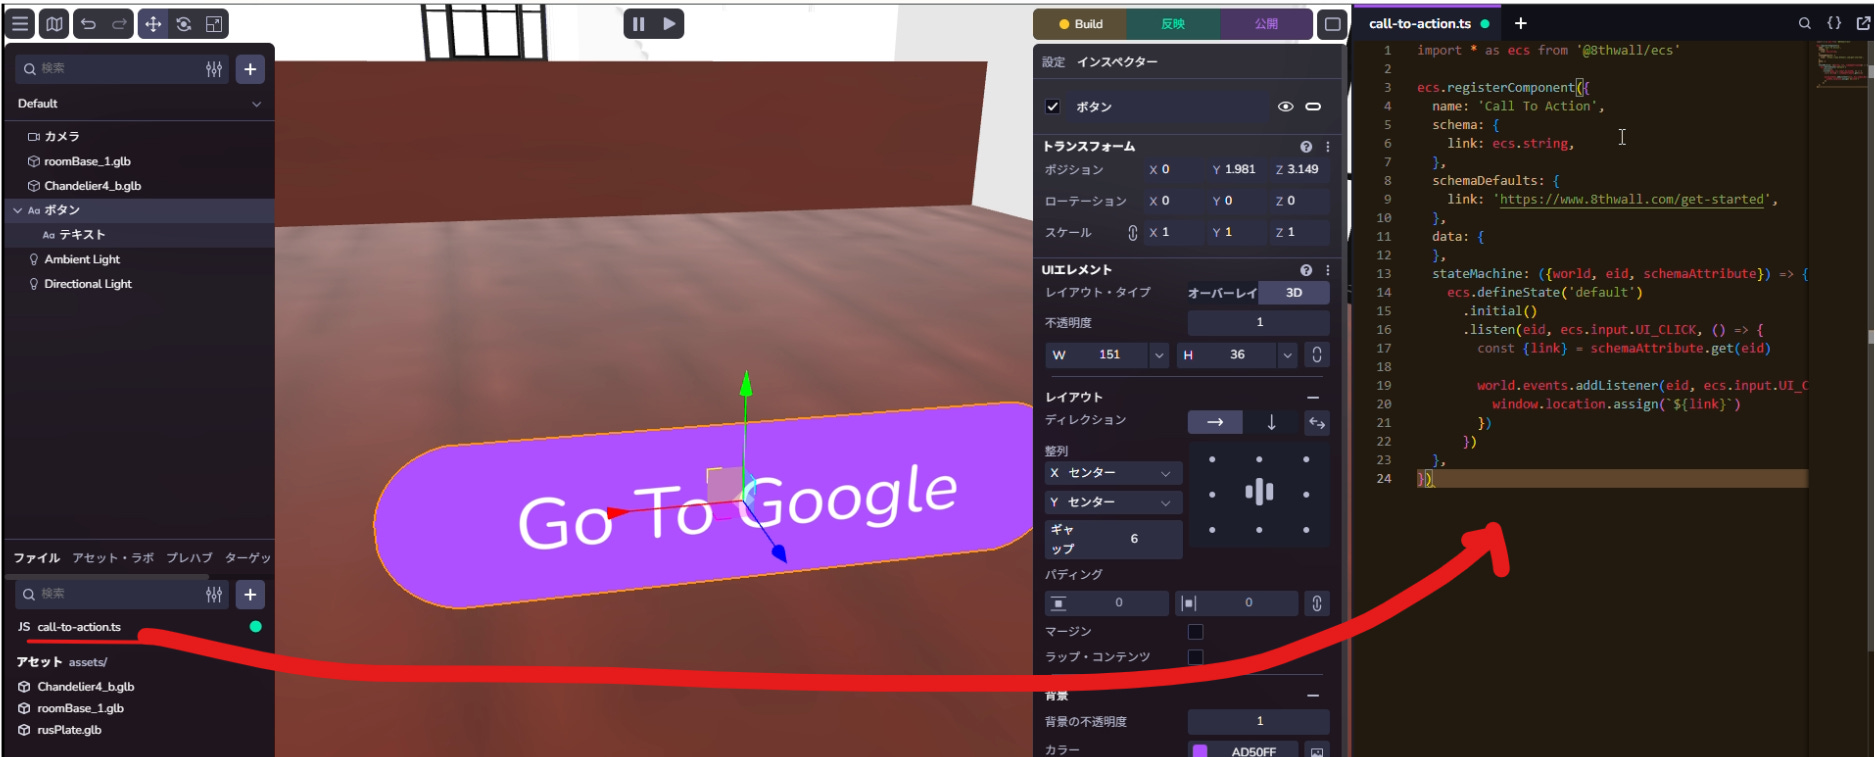The width and height of the screenshot is (1875, 757).
Task: Open height unit dropdown
Action: [1287, 355]
